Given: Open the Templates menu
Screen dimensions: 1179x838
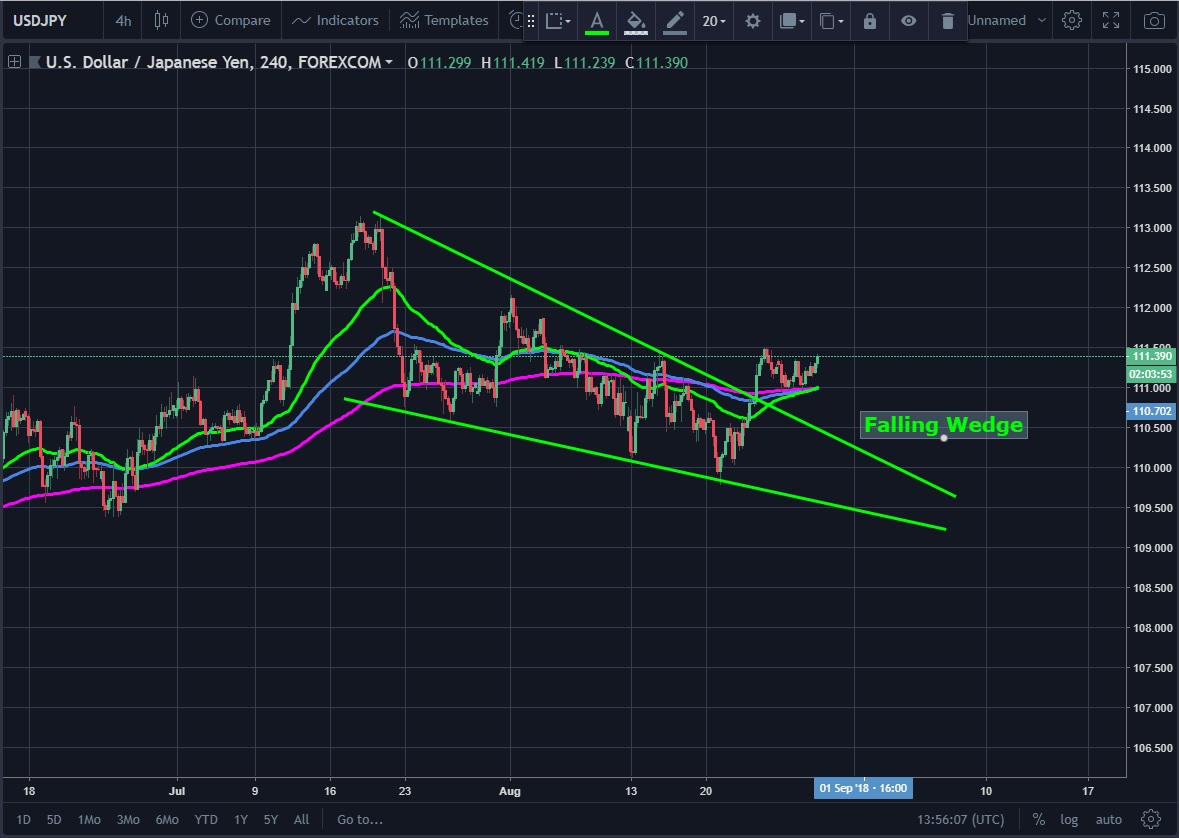Looking at the screenshot, I should coord(444,20).
